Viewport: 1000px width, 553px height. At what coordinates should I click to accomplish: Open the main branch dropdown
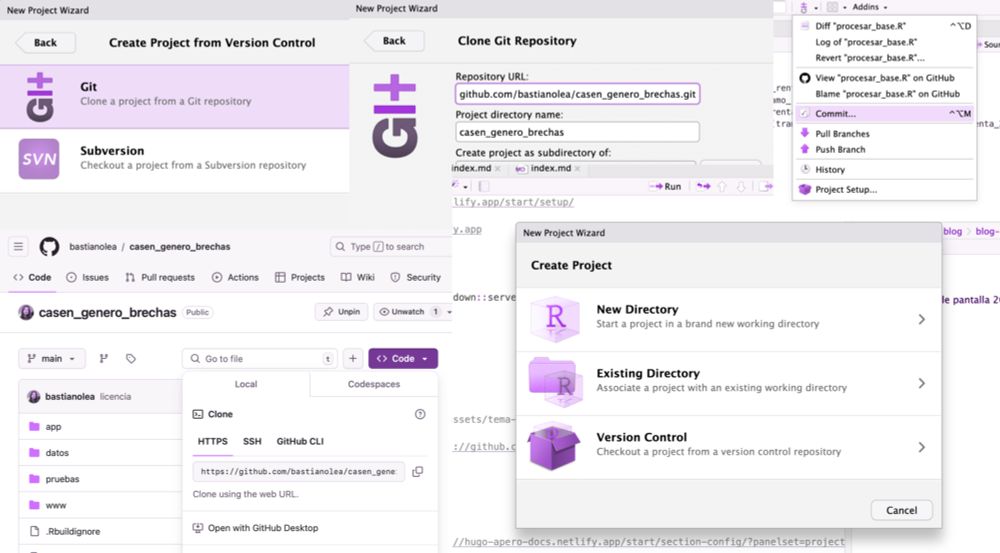(x=52, y=358)
